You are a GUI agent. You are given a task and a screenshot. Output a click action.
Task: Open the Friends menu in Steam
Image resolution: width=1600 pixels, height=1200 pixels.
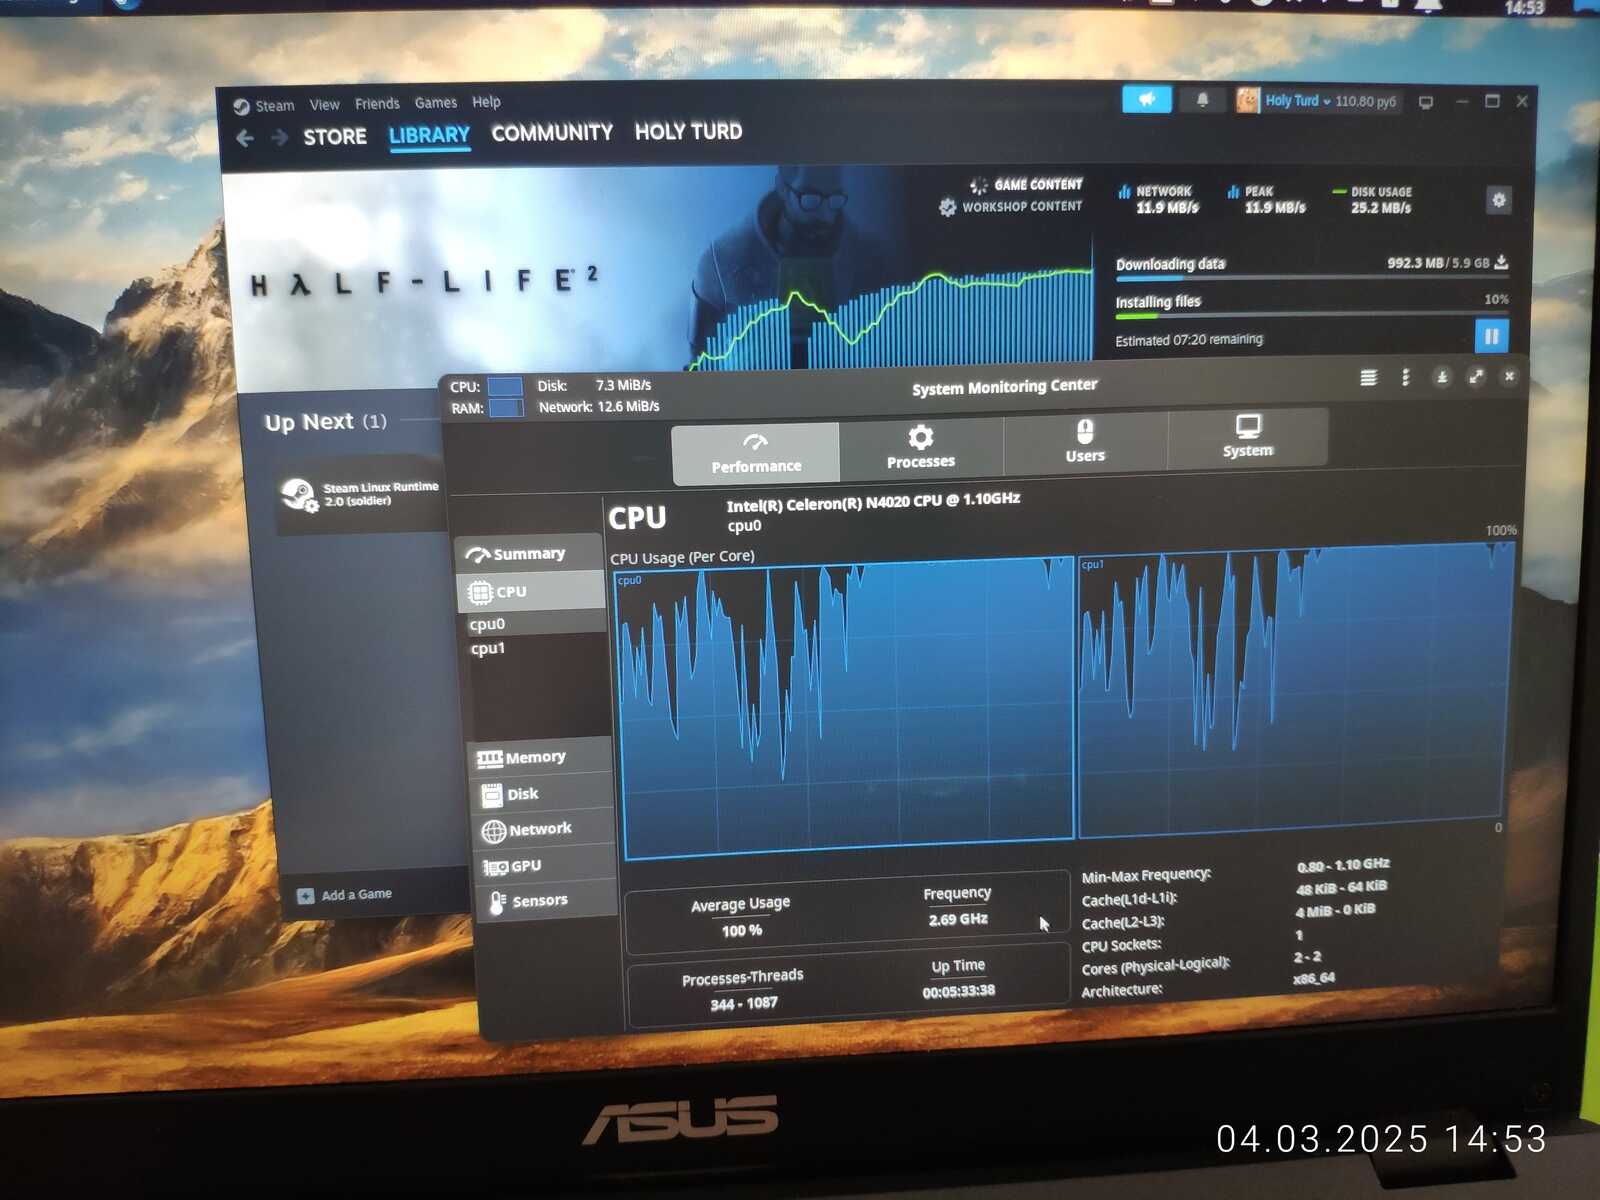(377, 104)
